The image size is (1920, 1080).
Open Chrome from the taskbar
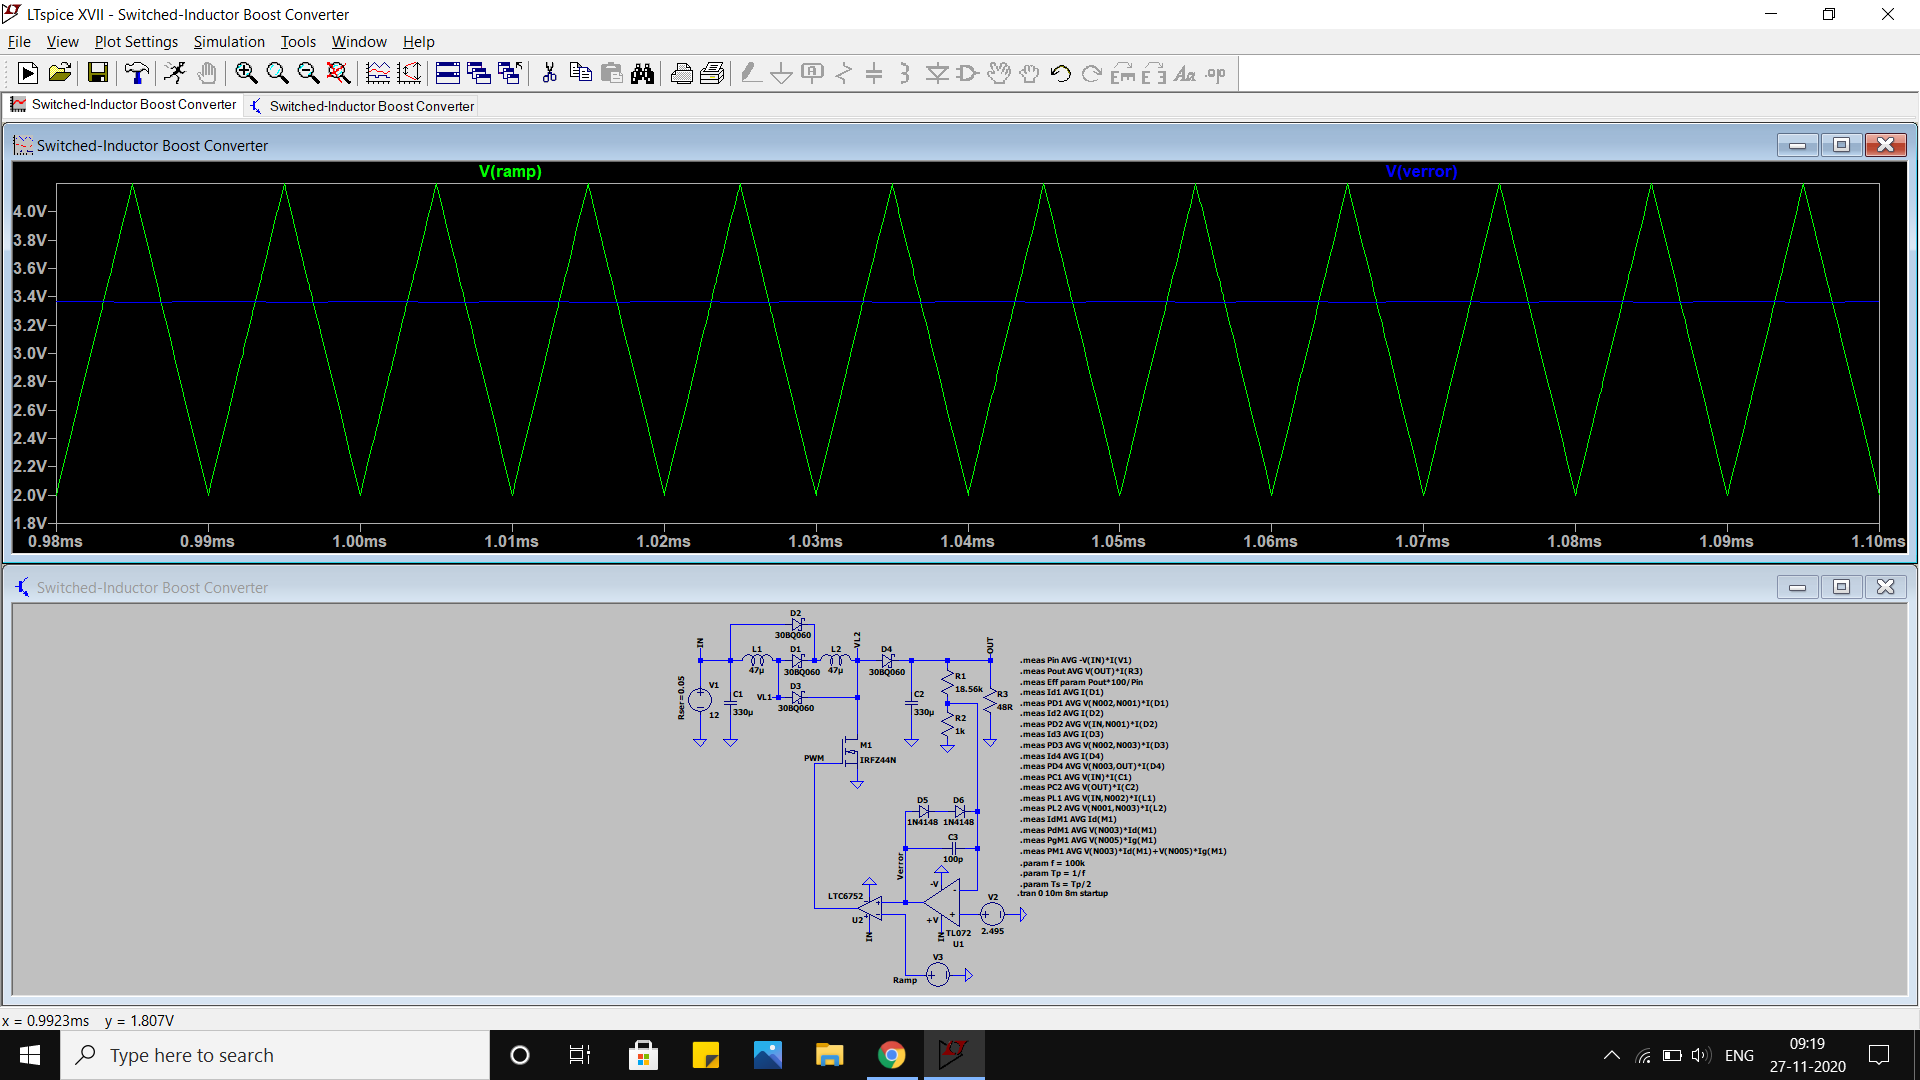891,1054
